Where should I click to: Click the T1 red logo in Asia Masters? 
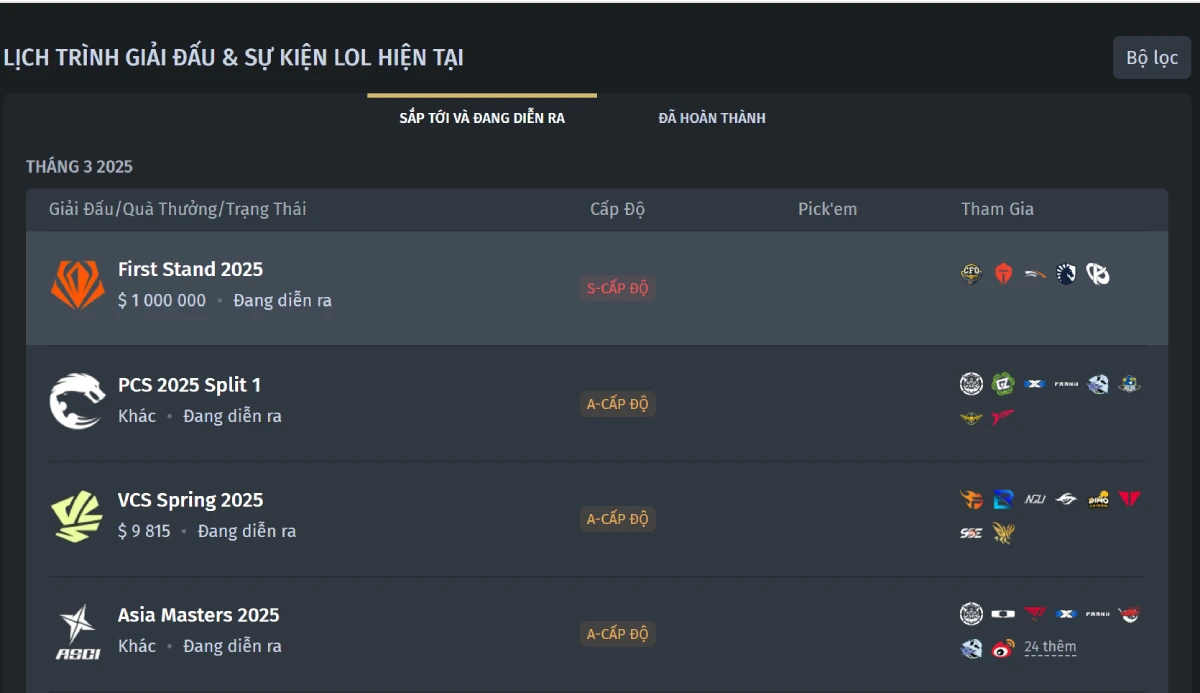click(1034, 614)
